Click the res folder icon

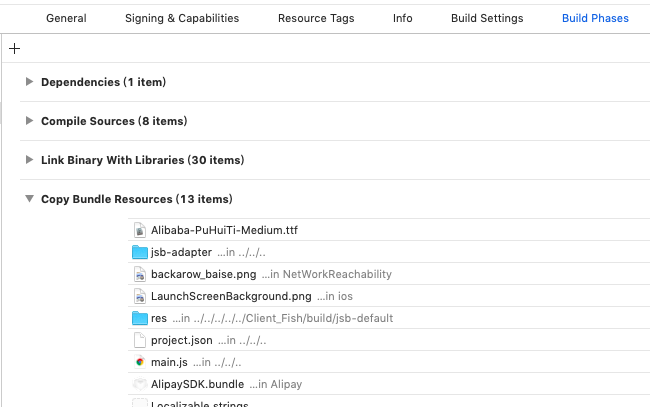tap(140, 318)
